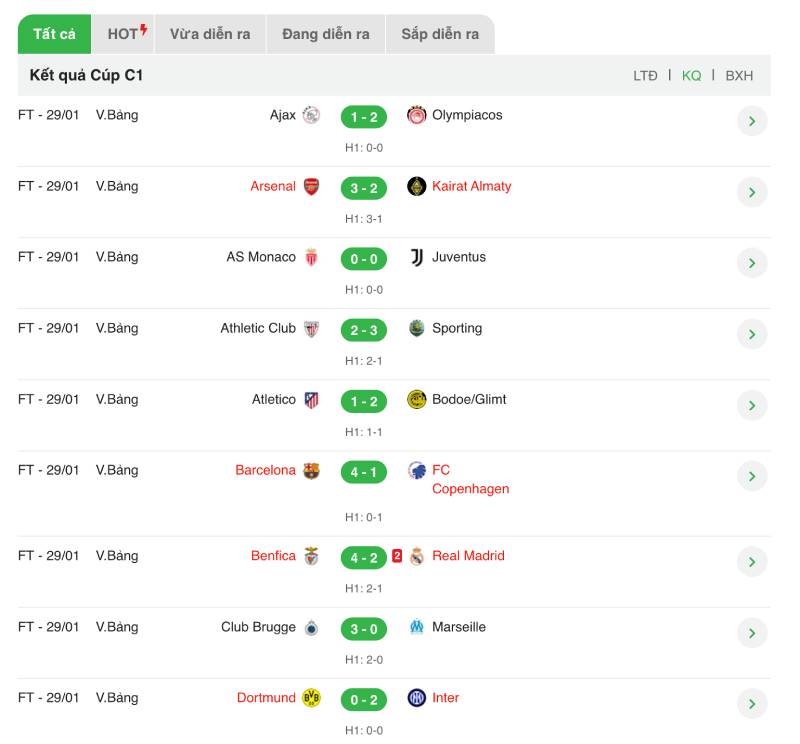800x744 pixels.
Task: Open Club Brugge vs Marseille details arrow
Action: click(752, 633)
